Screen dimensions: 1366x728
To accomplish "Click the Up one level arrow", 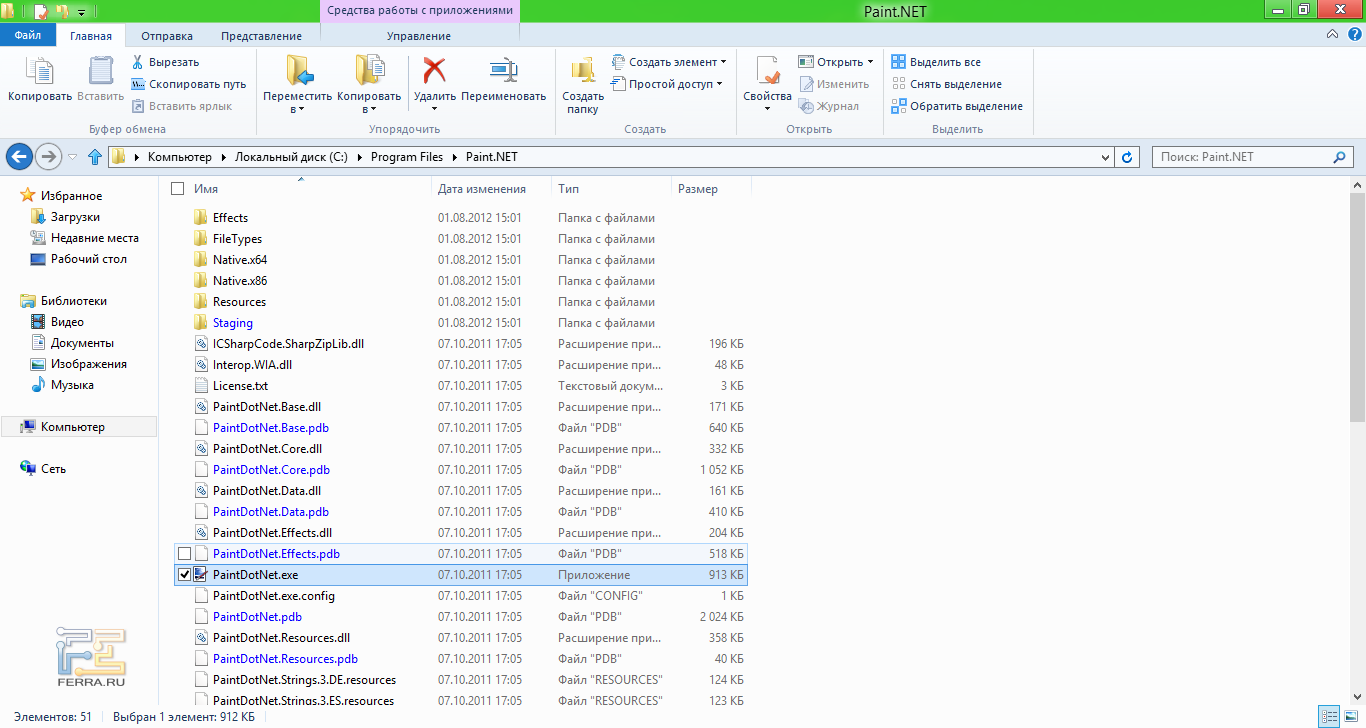I will click(x=95, y=157).
